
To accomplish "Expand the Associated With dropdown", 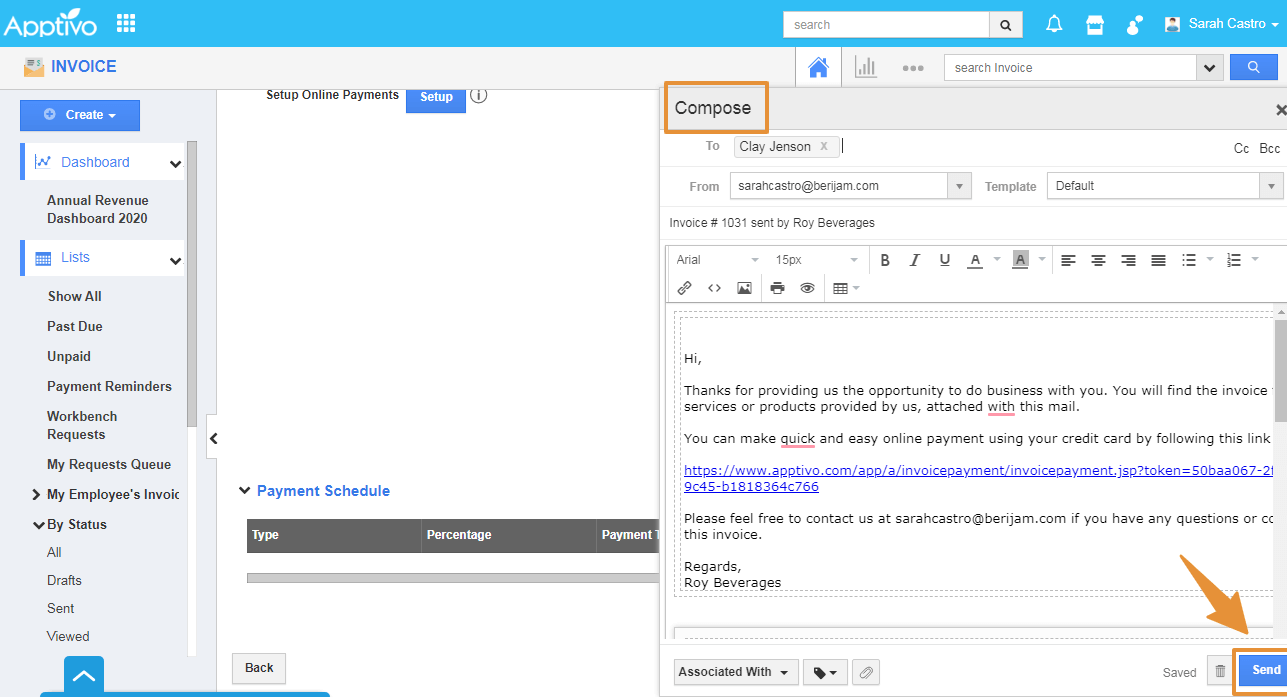I will [735, 672].
